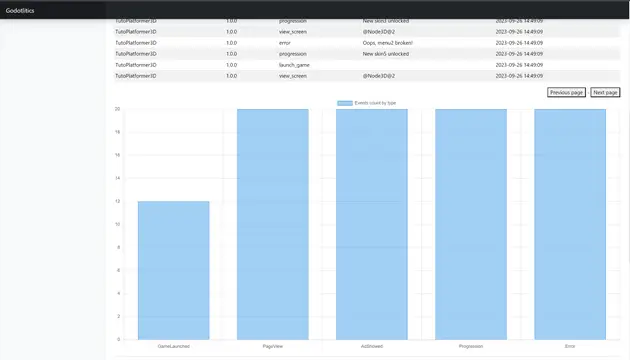Select the AdShowed bar in the chart
The height and width of the screenshot is (360, 630).
point(372,224)
